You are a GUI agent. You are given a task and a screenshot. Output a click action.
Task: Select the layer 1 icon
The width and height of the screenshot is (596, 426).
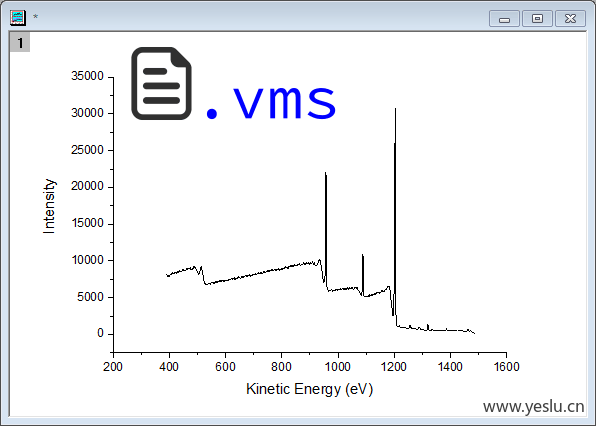click(x=20, y=42)
